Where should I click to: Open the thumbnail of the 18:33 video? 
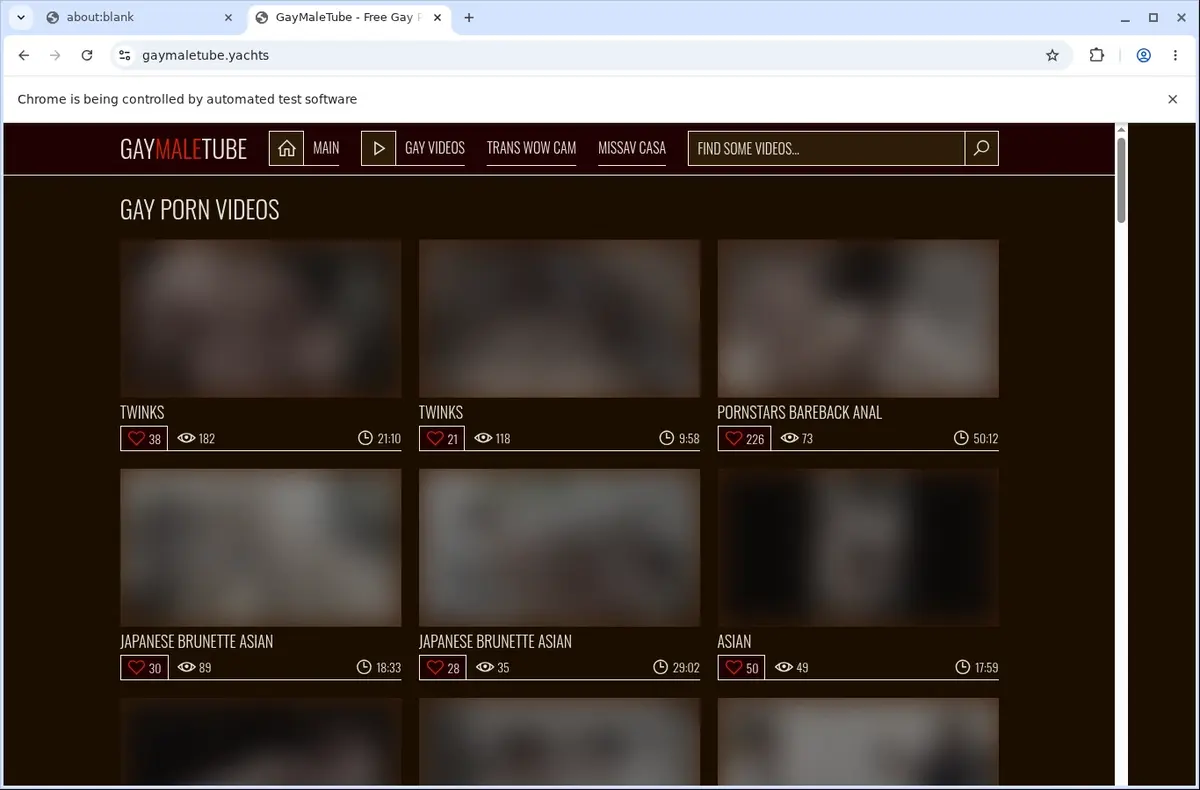(261, 547)
